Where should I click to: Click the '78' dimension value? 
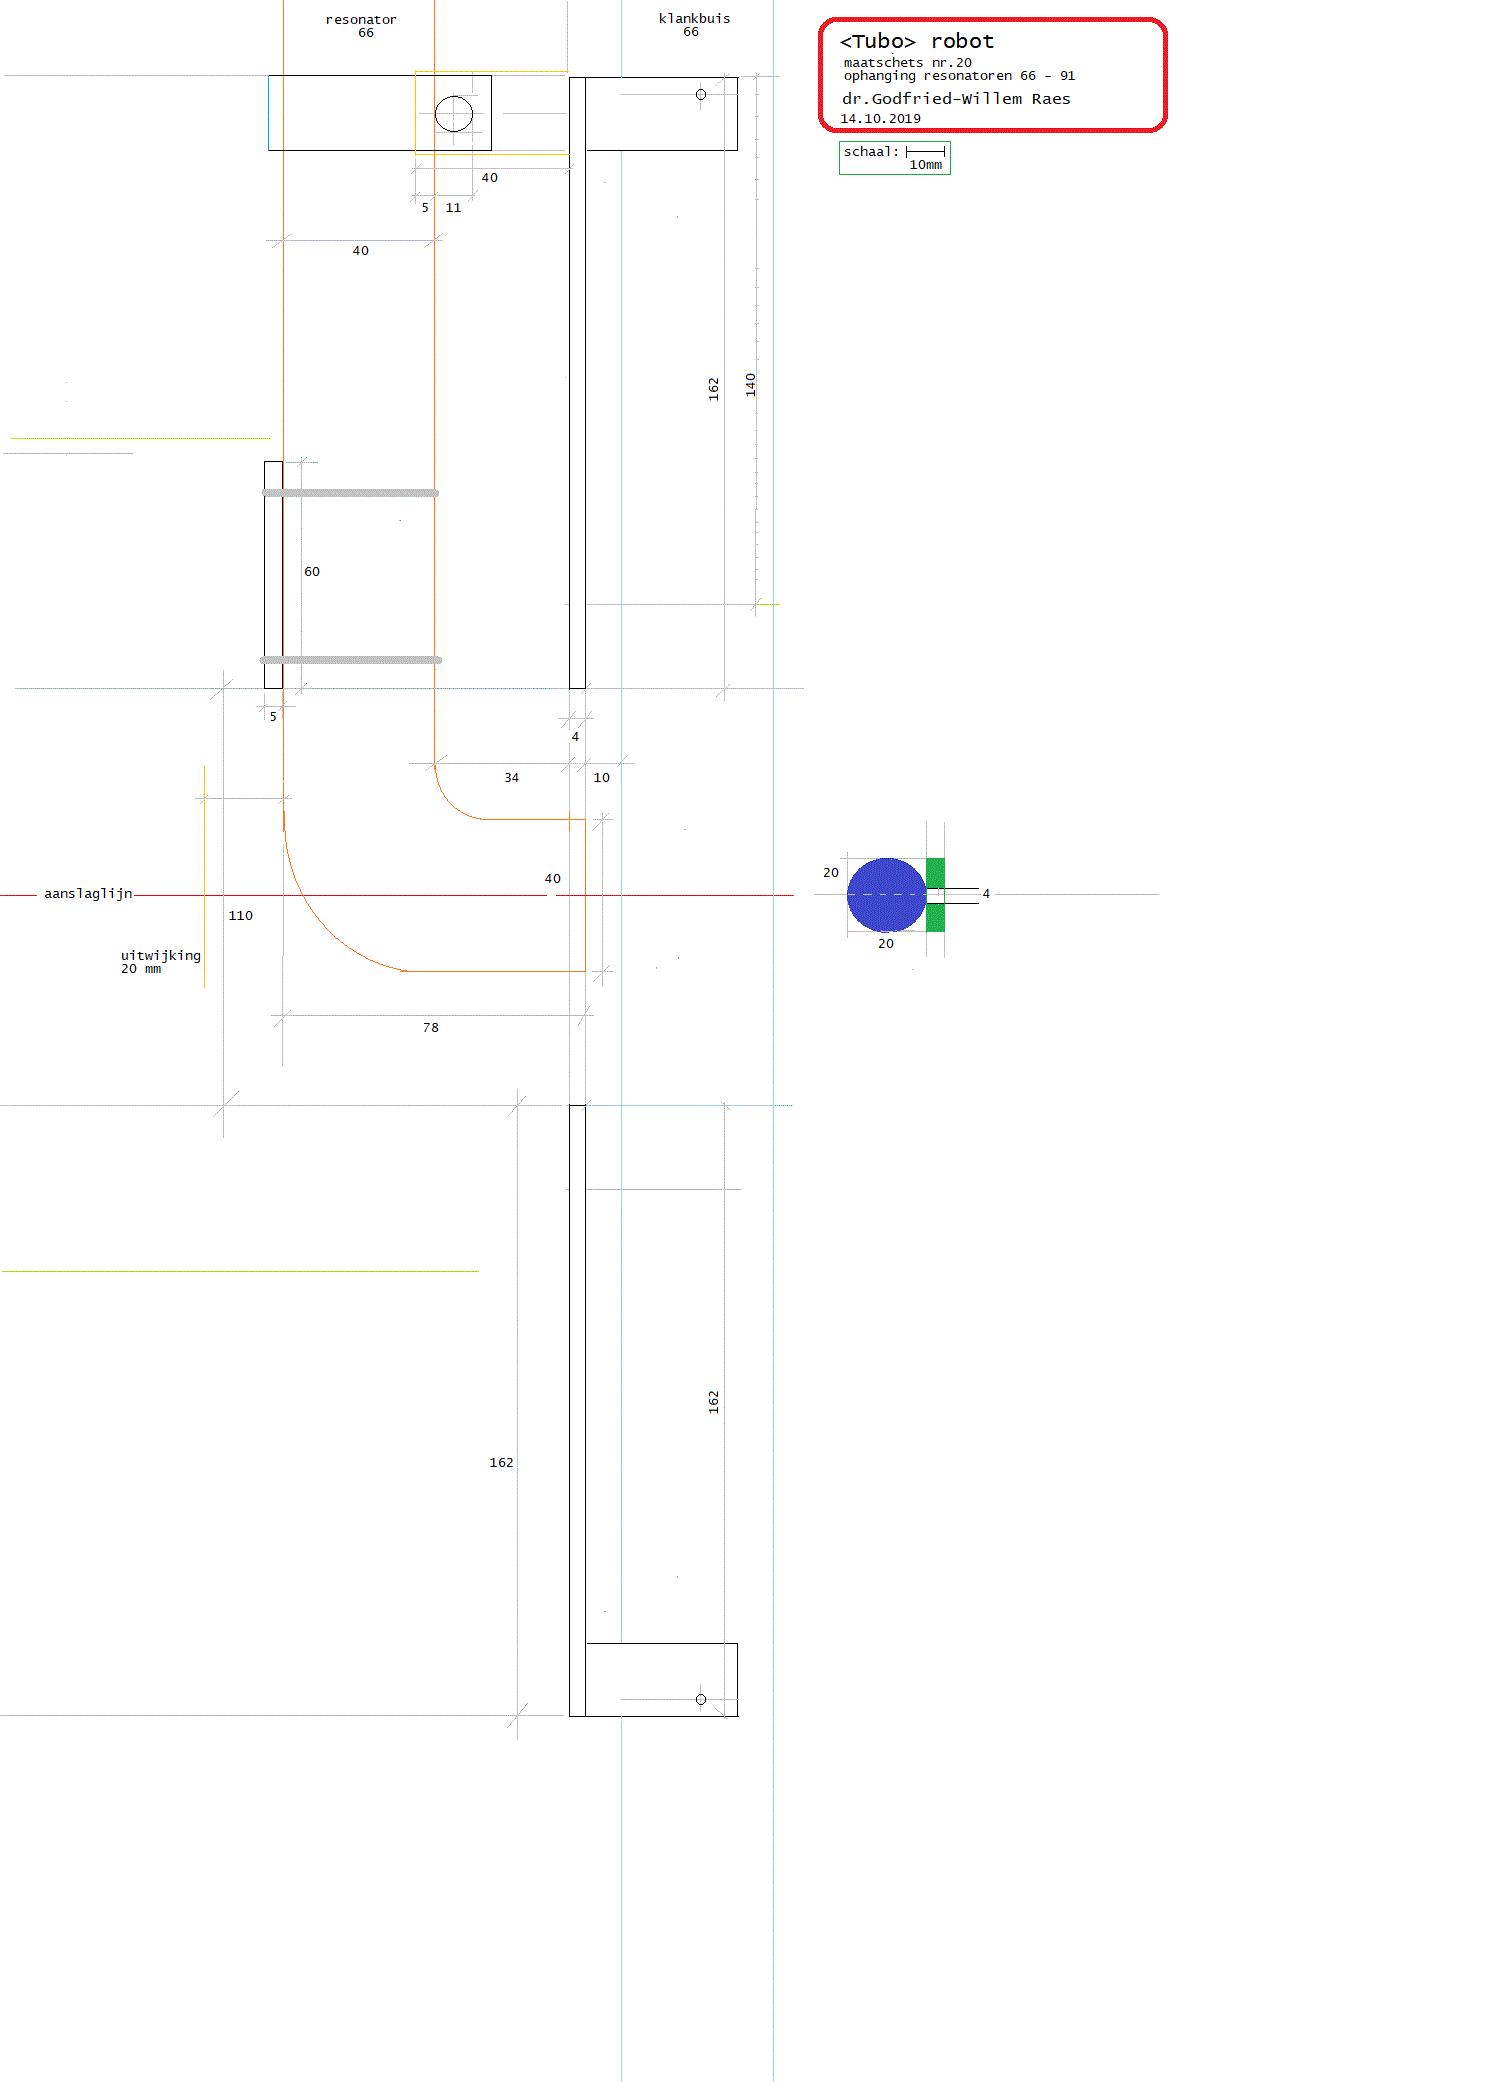[x=430, y=1027]
